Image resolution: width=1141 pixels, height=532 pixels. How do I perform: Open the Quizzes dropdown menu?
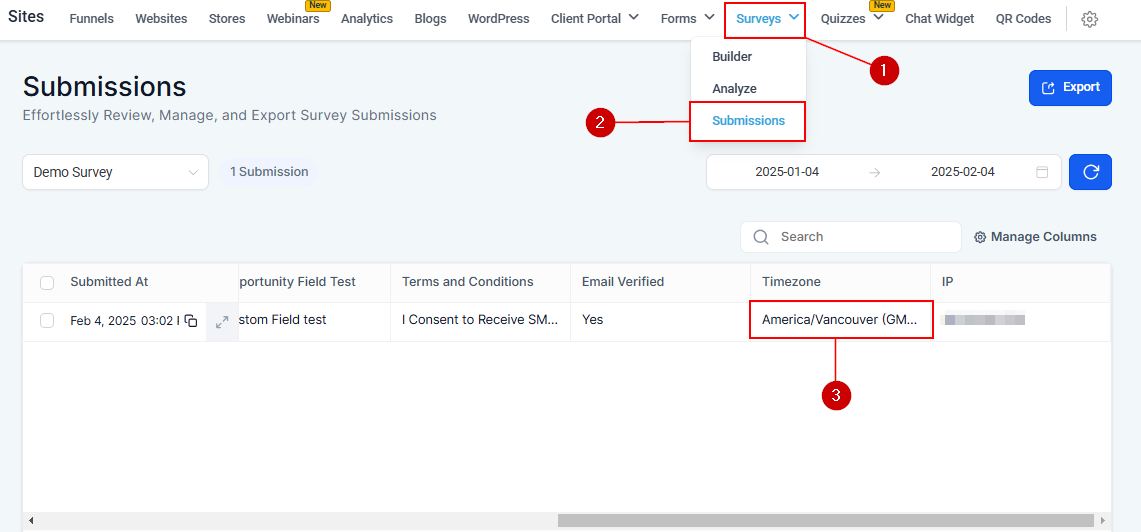click(x=852, y=18)
